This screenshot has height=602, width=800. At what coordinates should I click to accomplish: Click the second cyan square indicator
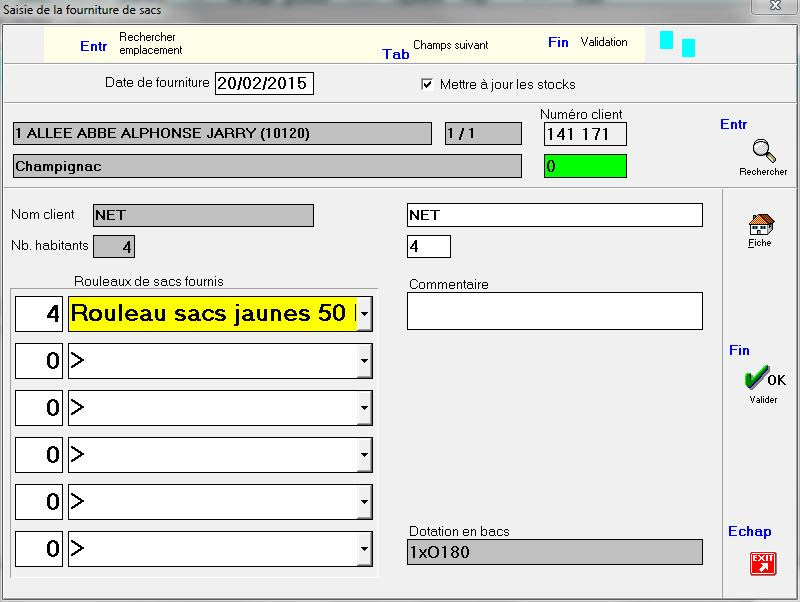pyautogui.click(x=688, y=48)
